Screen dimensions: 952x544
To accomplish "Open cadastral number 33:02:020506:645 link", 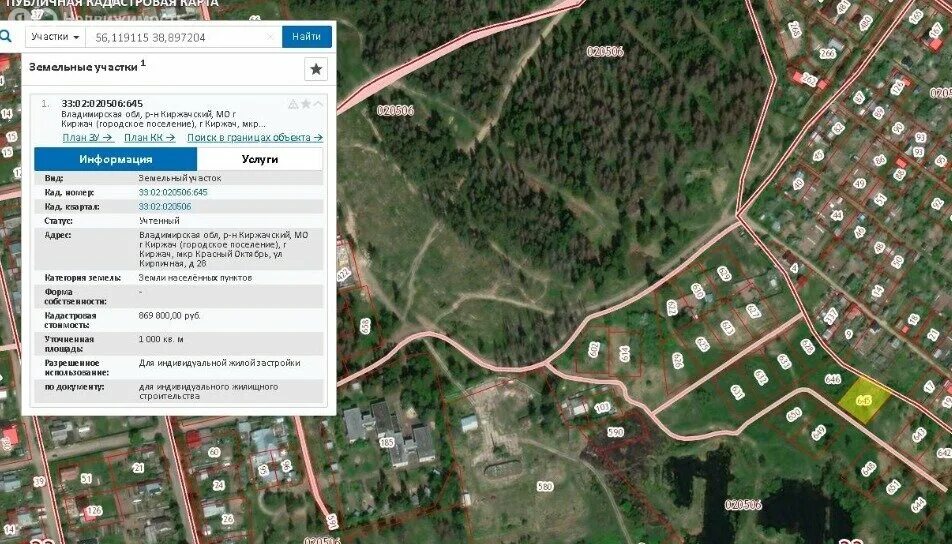I will click(x=173, y=192).
